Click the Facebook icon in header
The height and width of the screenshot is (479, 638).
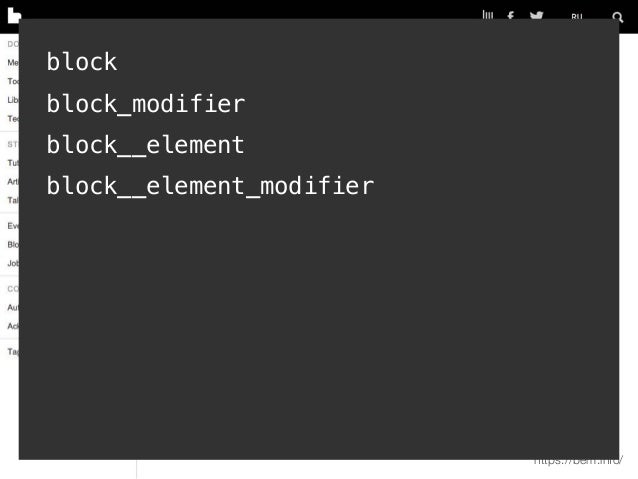[x=510, y=15]
